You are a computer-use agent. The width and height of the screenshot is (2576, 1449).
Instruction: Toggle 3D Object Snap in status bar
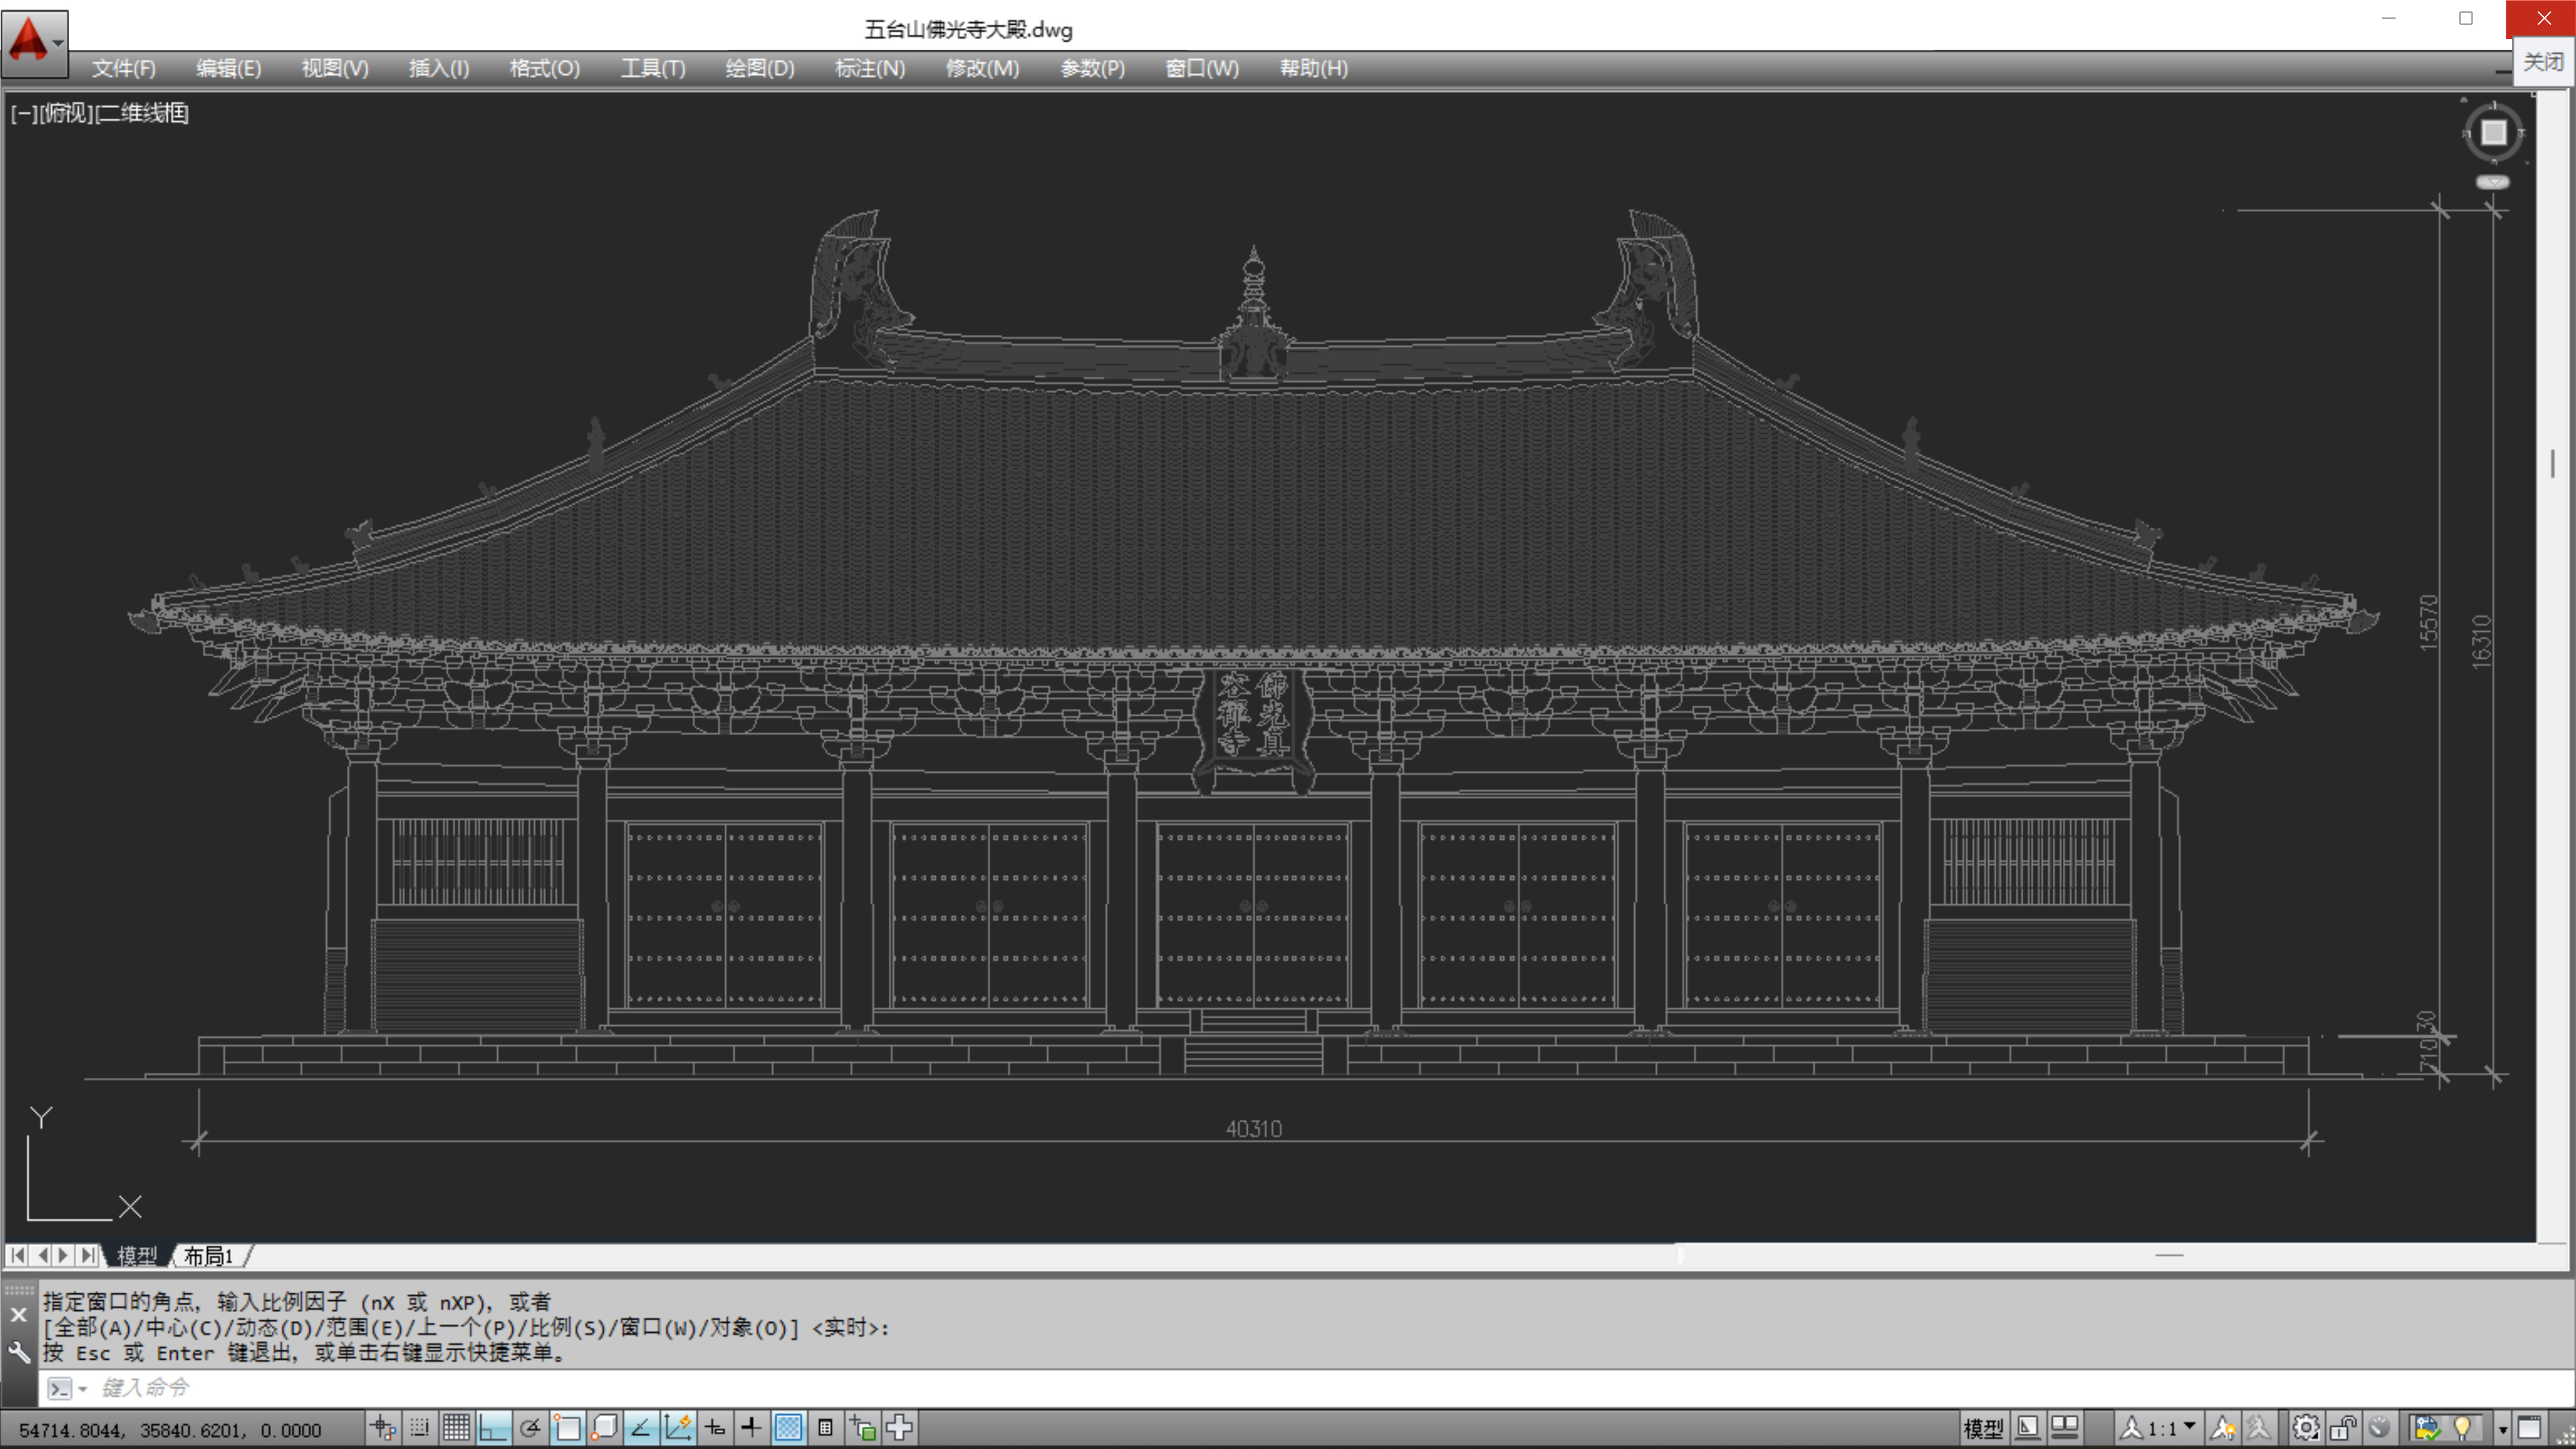pyautogui.click(x=604, y=1427)
